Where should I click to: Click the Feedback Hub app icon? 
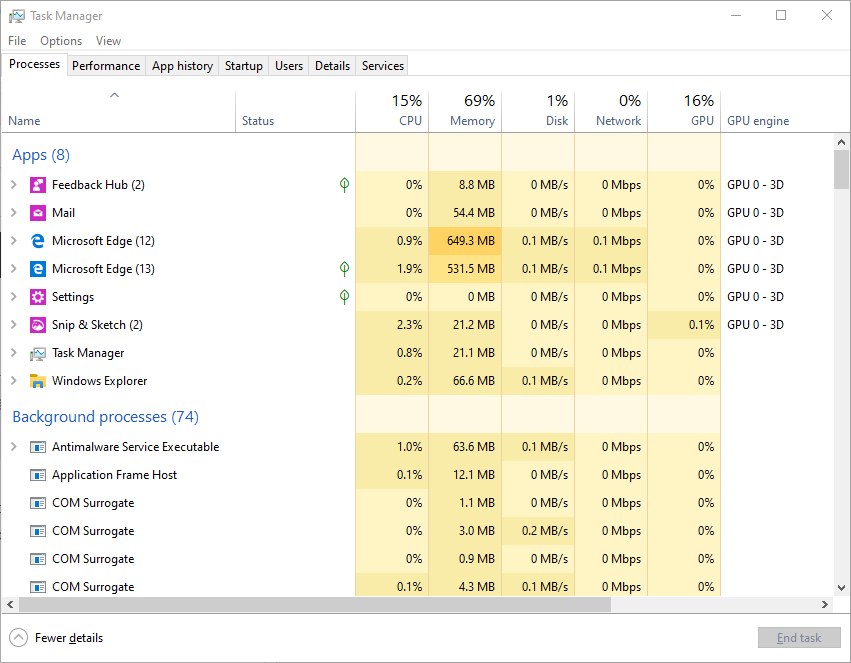[37, 185]
